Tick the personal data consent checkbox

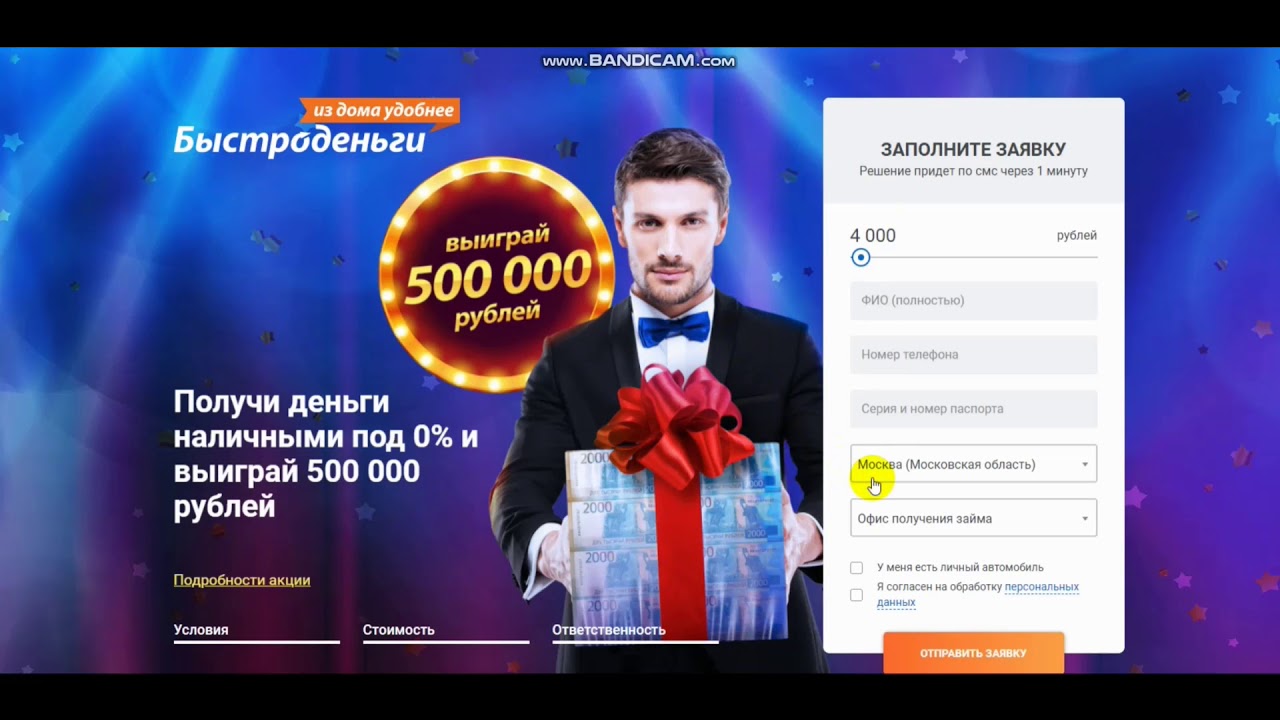click(x=856, y=595)
